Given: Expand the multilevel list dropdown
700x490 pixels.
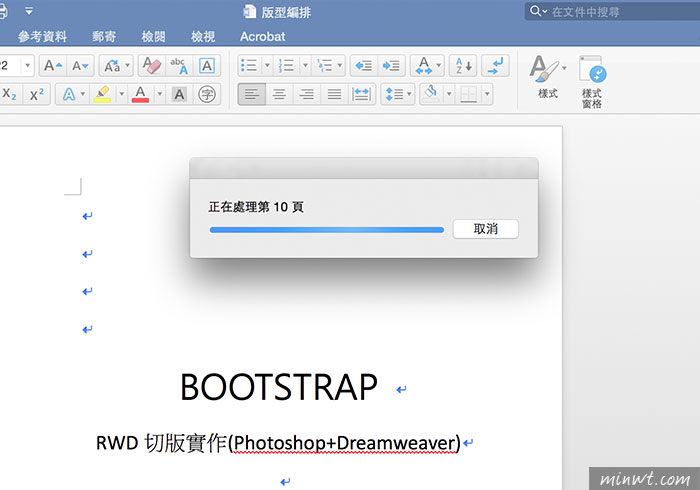Looking at the screenshot, I should [340, 66].
